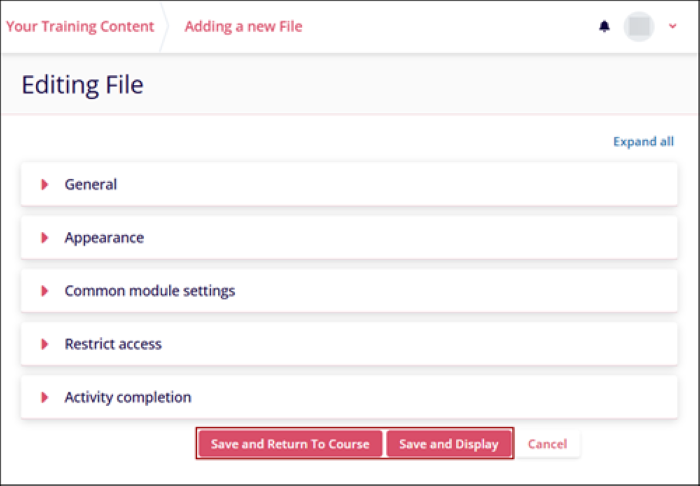
Task: Click arrow beside Common module settings
Action: 45,291
